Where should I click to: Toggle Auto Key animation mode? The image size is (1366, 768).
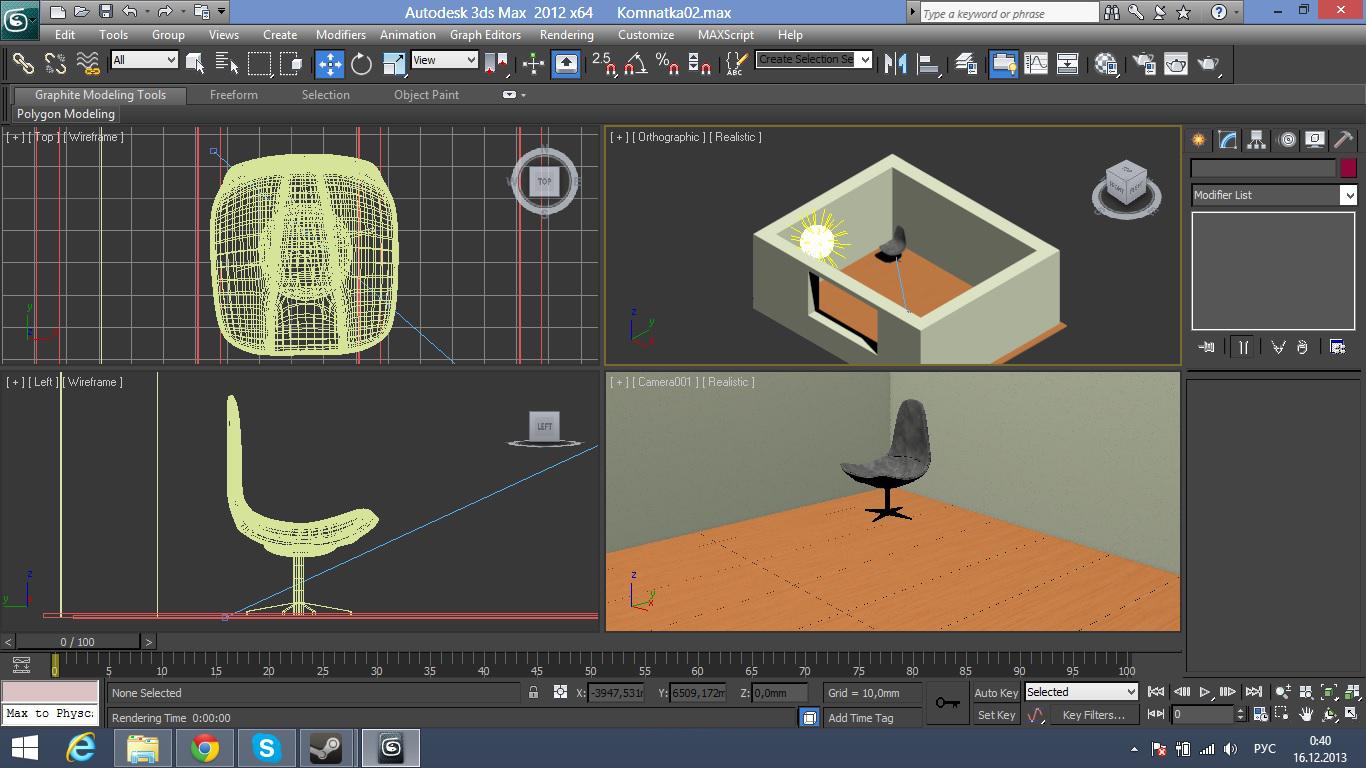point(996,692)
